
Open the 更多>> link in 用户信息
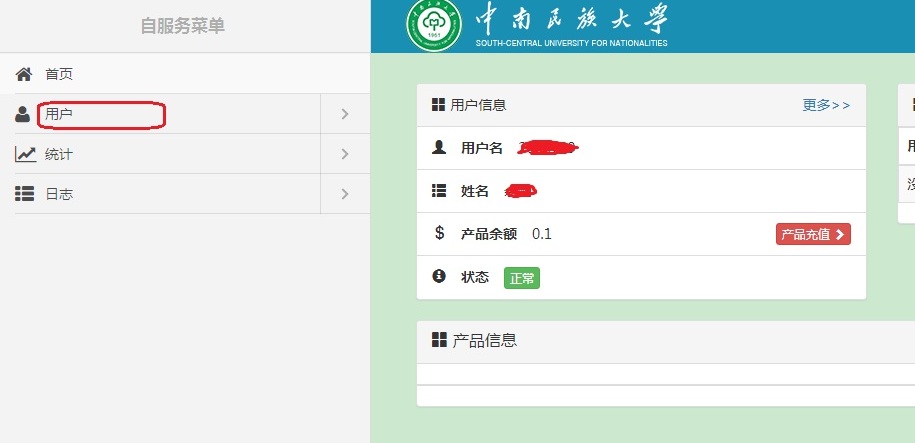tap(826, 105)
